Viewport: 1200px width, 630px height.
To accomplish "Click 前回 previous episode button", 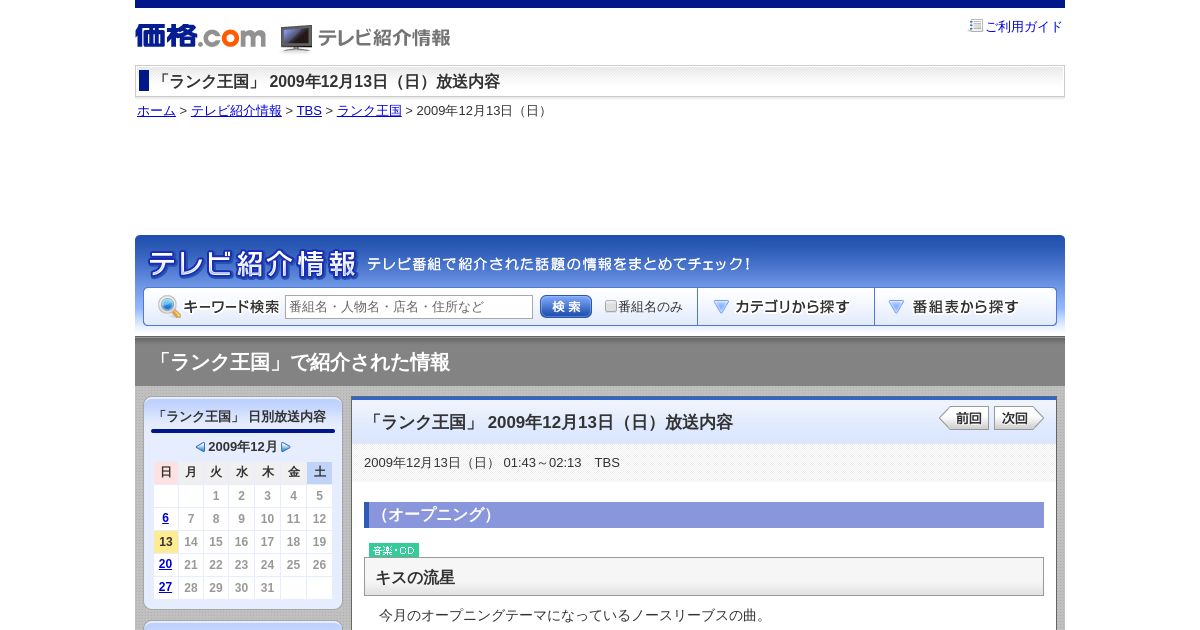I will coord(964,418).
